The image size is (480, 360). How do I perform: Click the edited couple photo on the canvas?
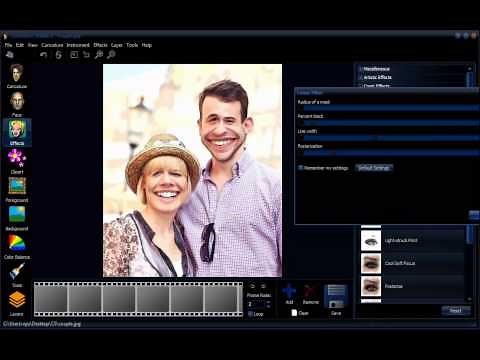pos(192,170)
